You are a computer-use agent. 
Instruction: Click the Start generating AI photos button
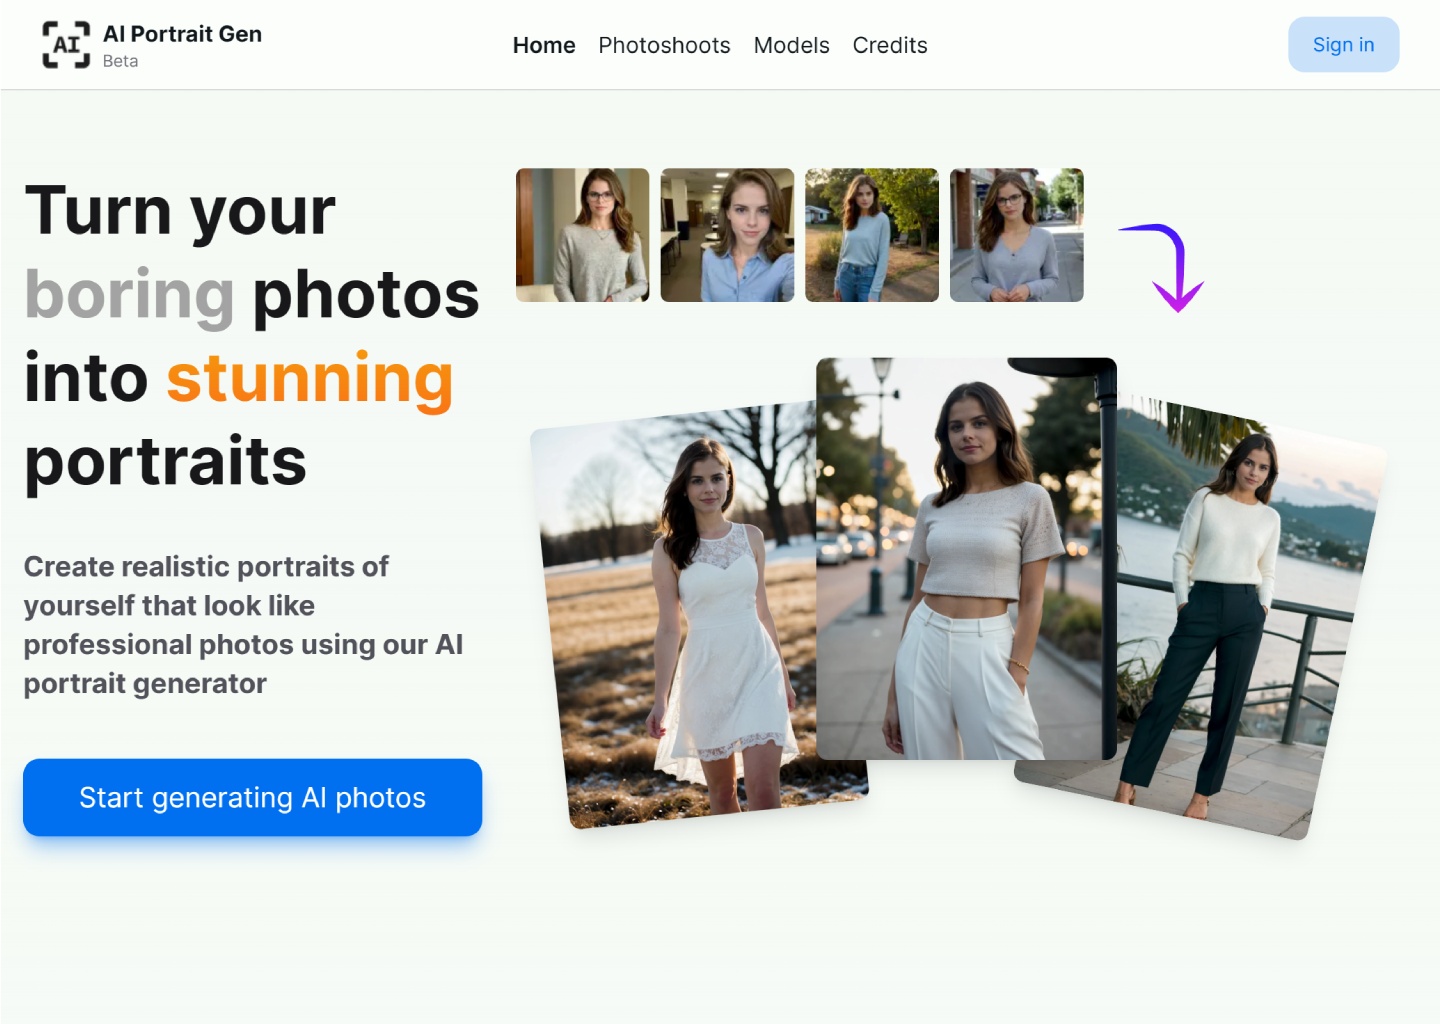click(252, 797)
